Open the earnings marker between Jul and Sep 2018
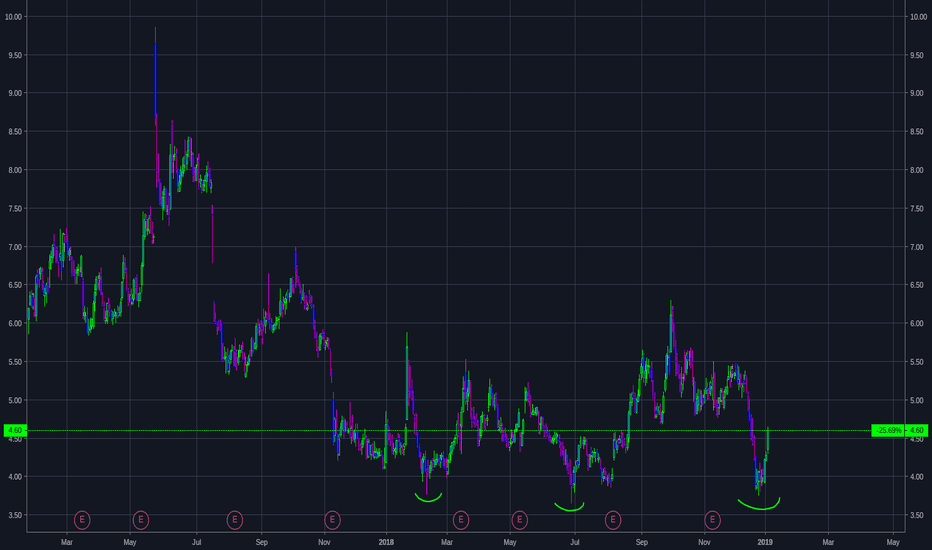The width and height of the screenshot is (932, 550). click(613, 520)
